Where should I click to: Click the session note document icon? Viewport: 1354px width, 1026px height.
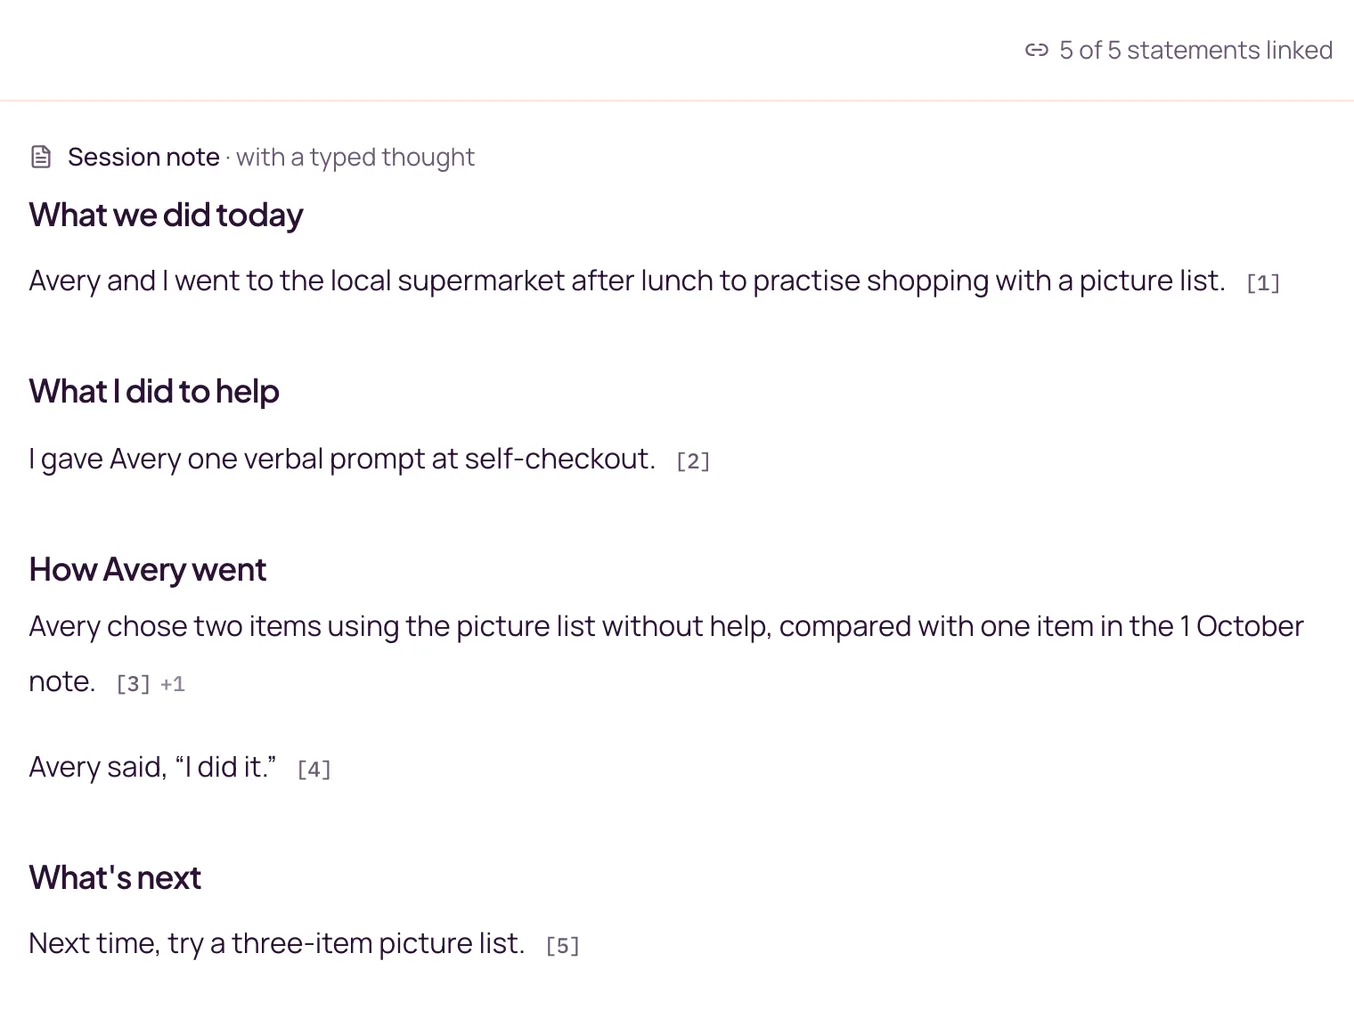tap(41, 157)
